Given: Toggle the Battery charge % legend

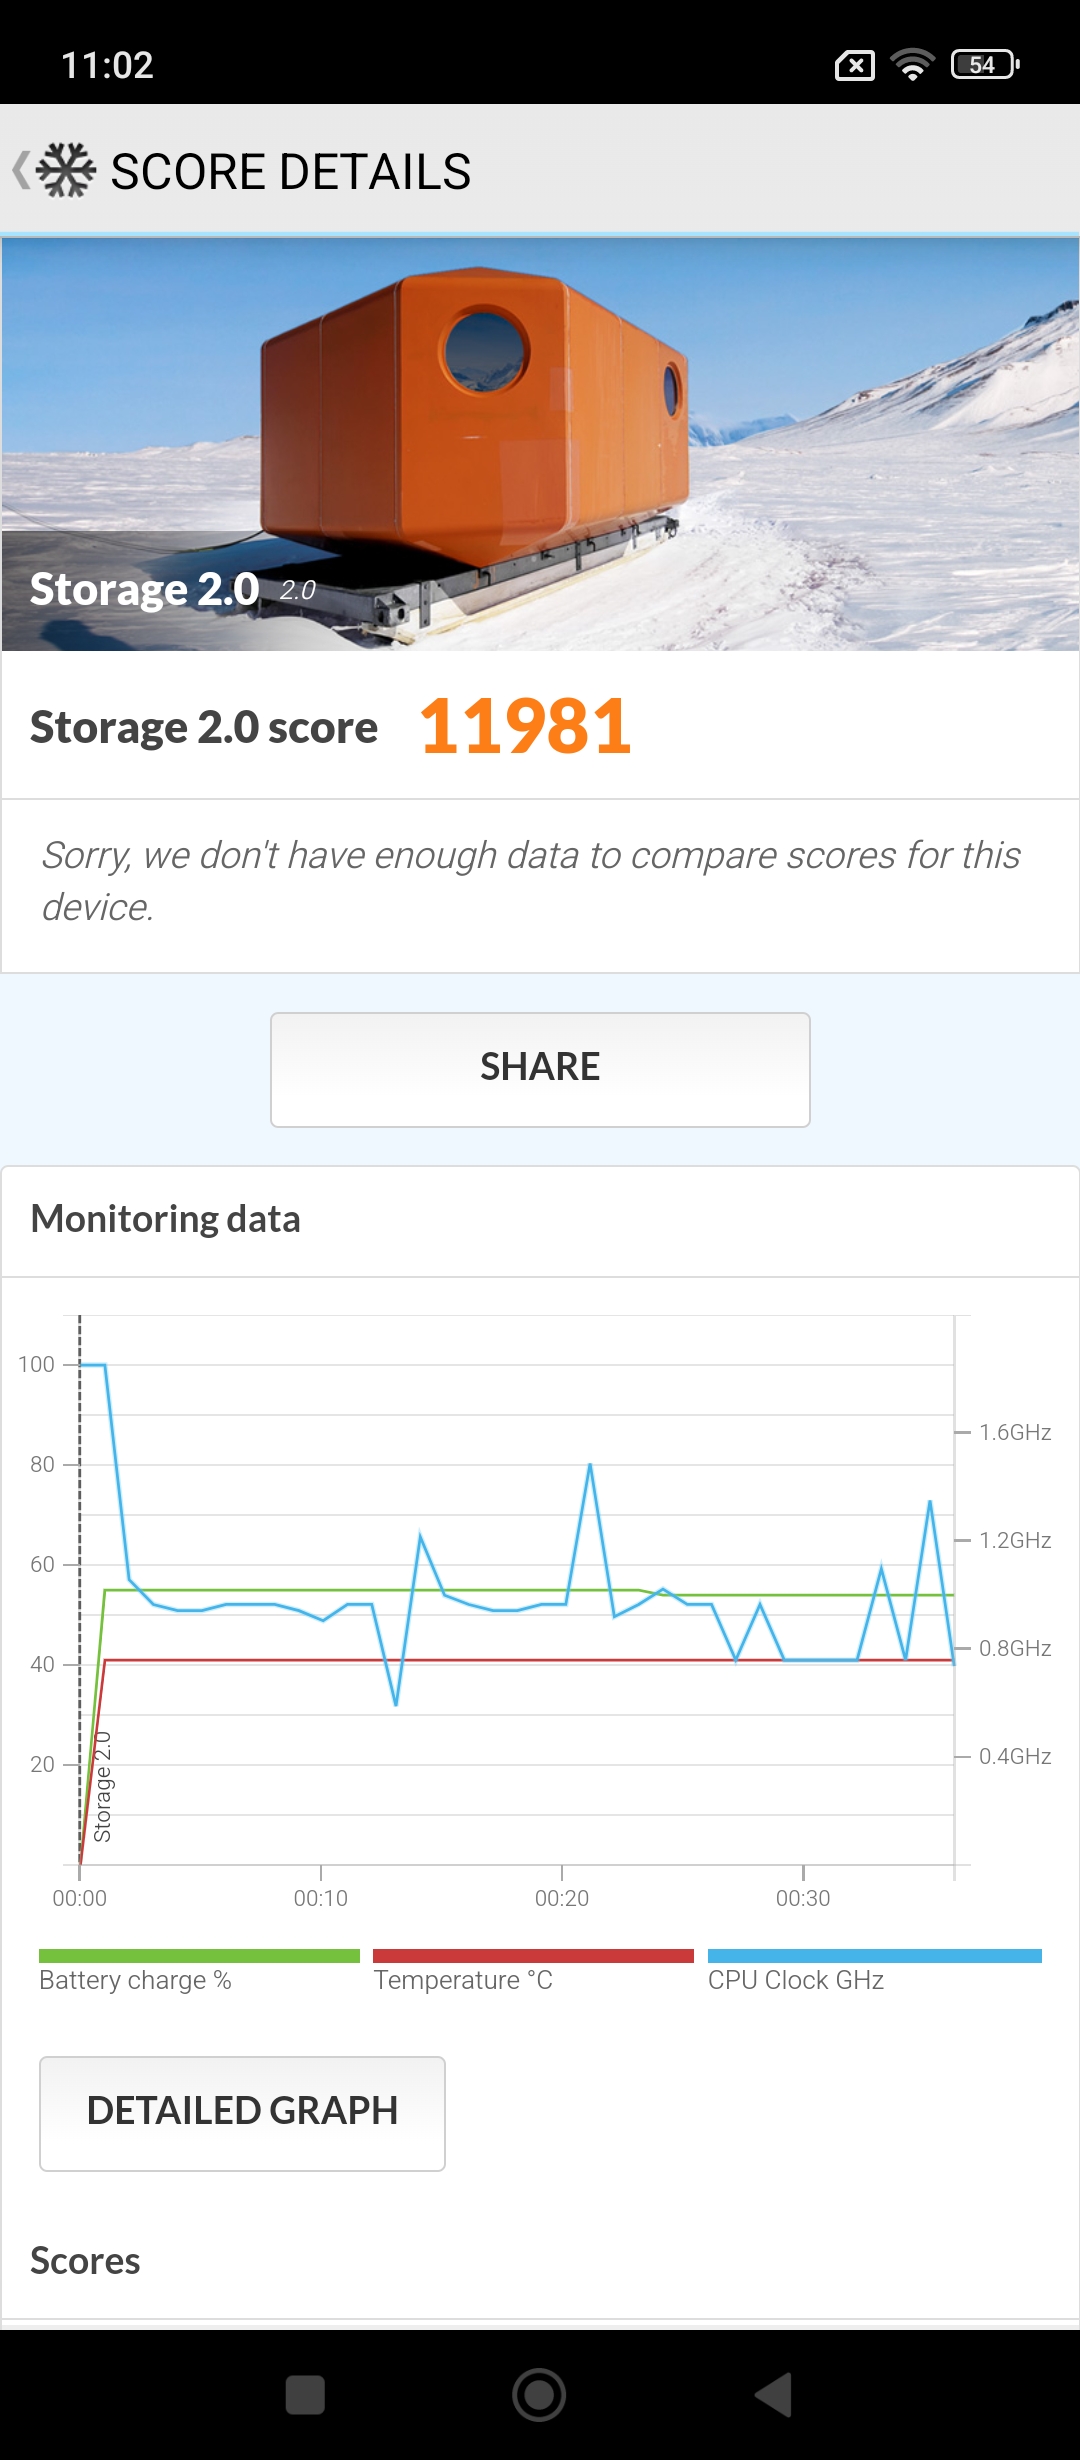Looking at the screenshot, I should click(135, 1980).
